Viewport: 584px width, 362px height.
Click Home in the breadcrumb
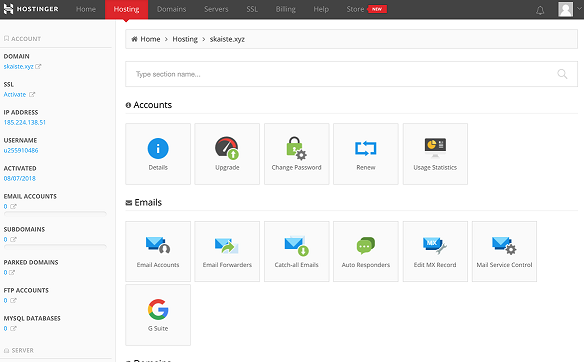coord(150,39)
